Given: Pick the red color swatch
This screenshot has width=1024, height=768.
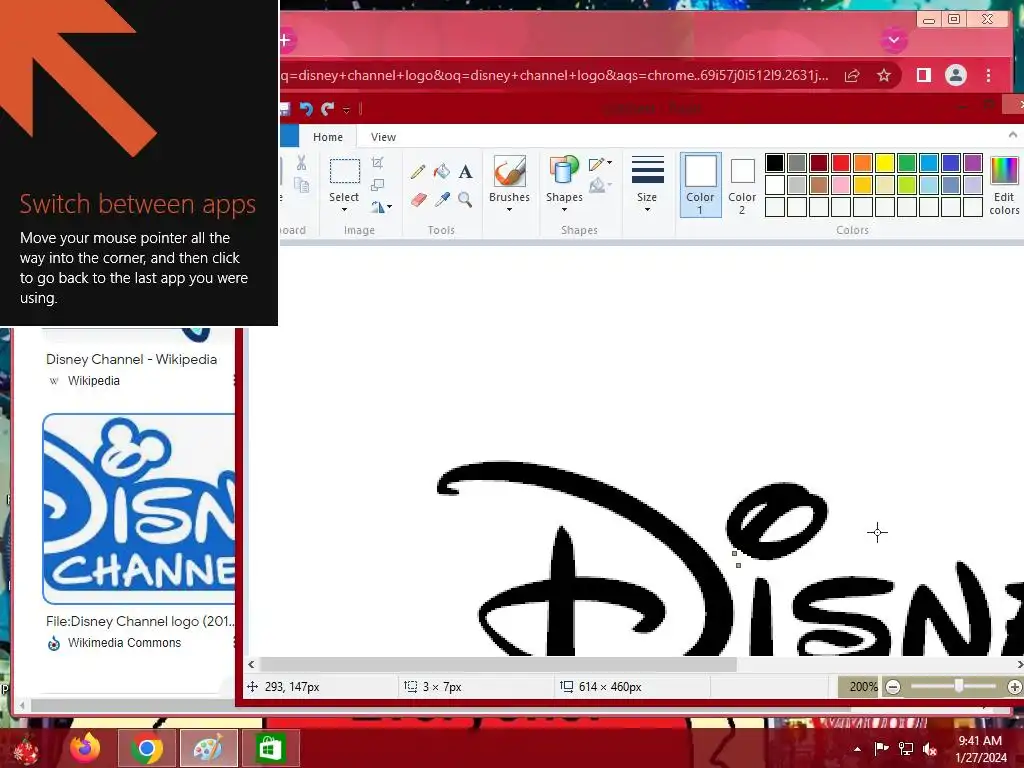Looking at the screenshot, I should 840,163.
